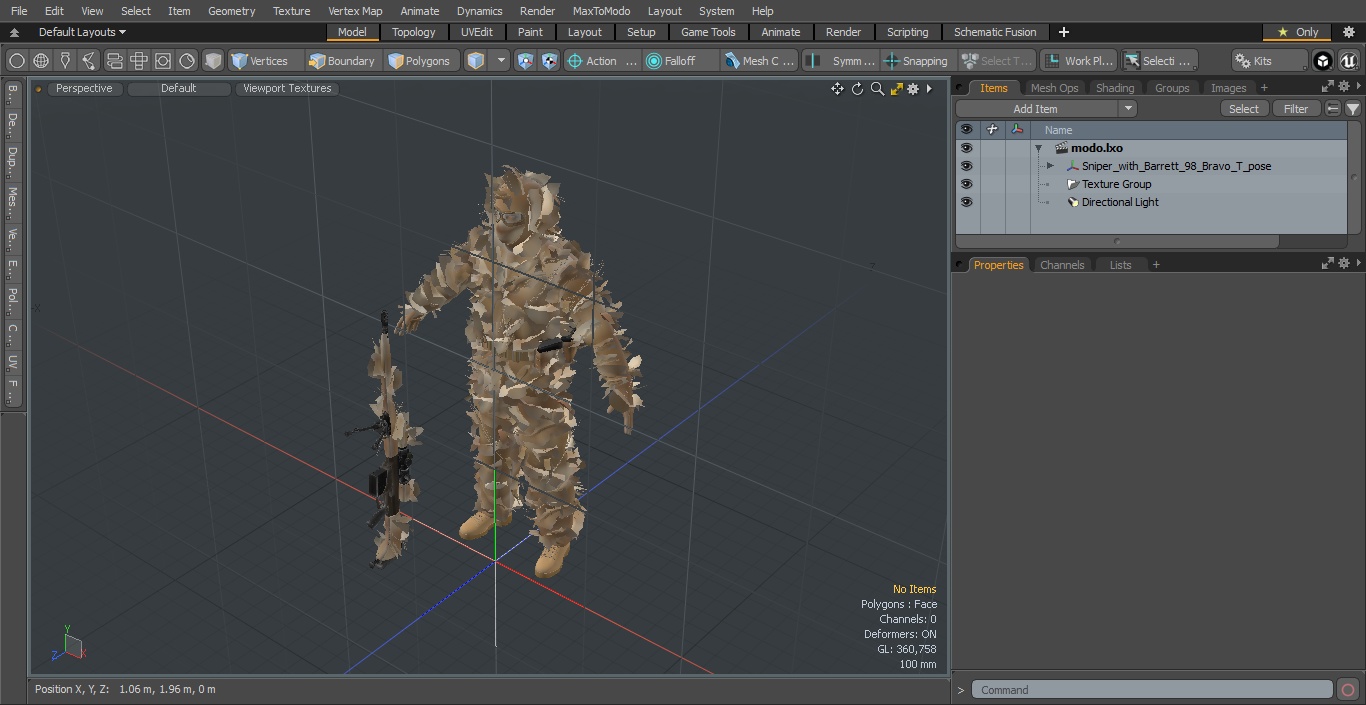Viewport: 1366px width, 705px height.
Task: Select Vertices selection mode
Action: pyautogui.click(x=259, y=61)
